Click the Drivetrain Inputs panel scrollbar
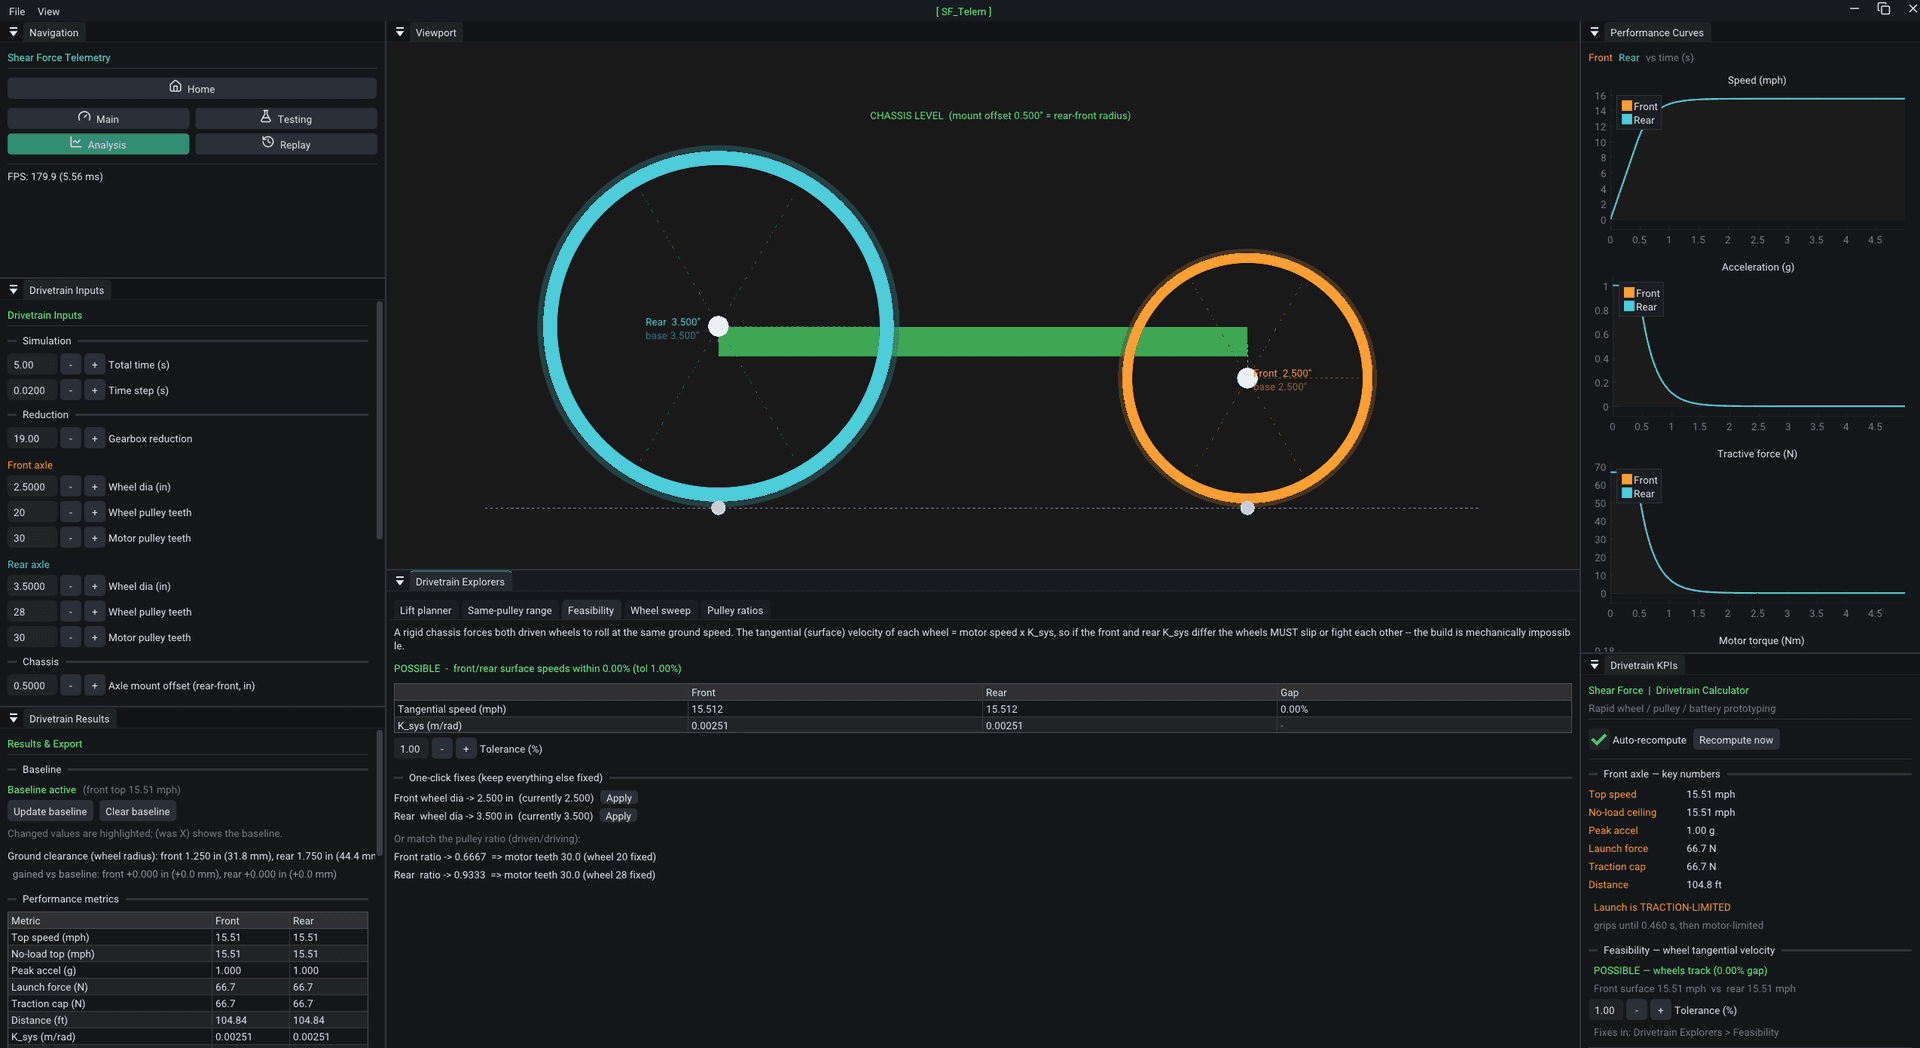 tap(379, 420)
